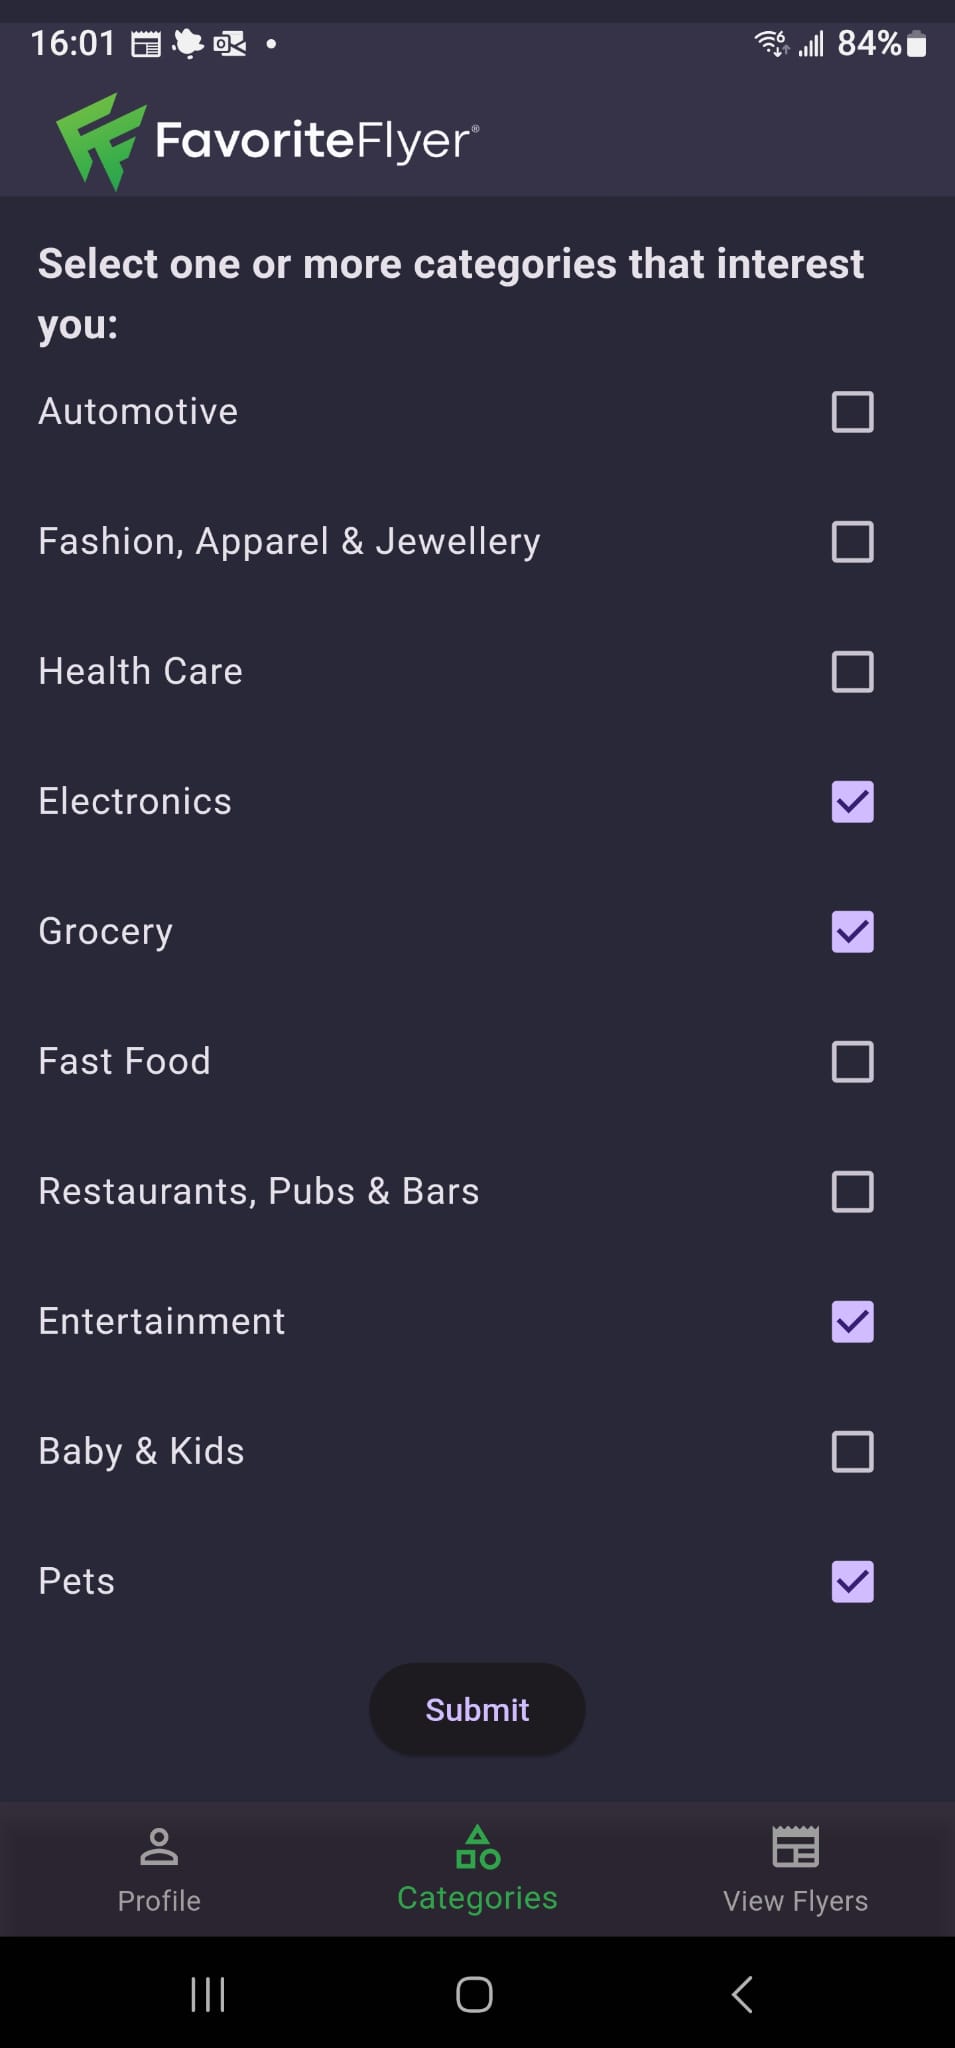Viewport: 955px width, 2048px height.
Task: Enable the Fashion, Apparel & Jewellery checkbox
Action: coord(852,542)
